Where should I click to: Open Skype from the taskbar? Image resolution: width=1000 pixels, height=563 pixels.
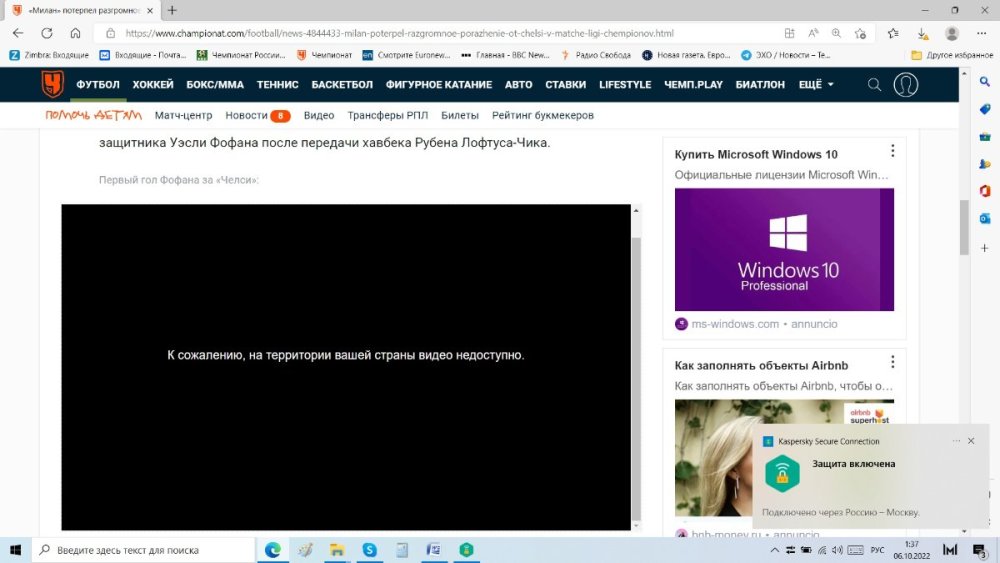pyautogui.click(x=369, y=550)
